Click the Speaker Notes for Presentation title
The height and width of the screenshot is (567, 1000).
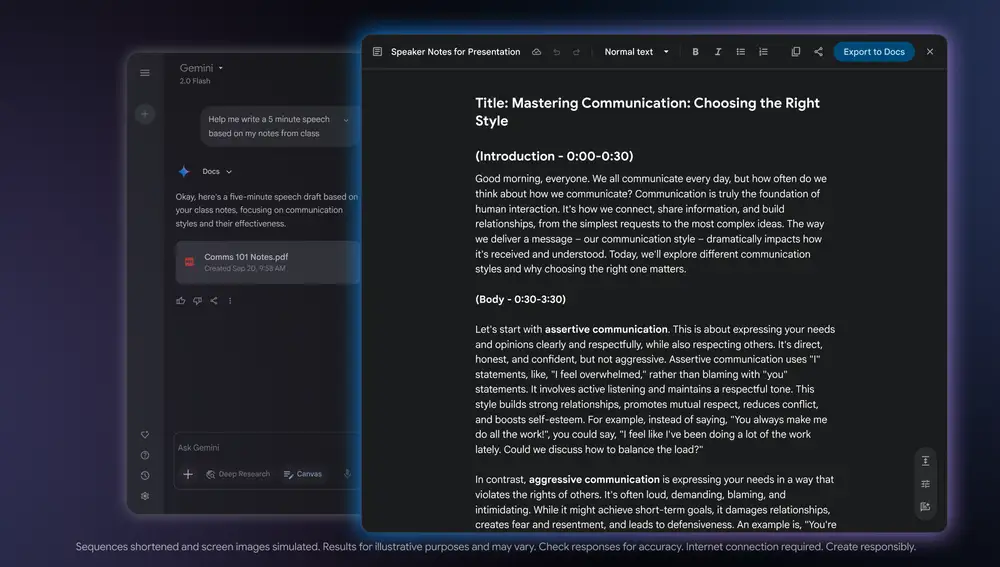(x=455, y=52)
